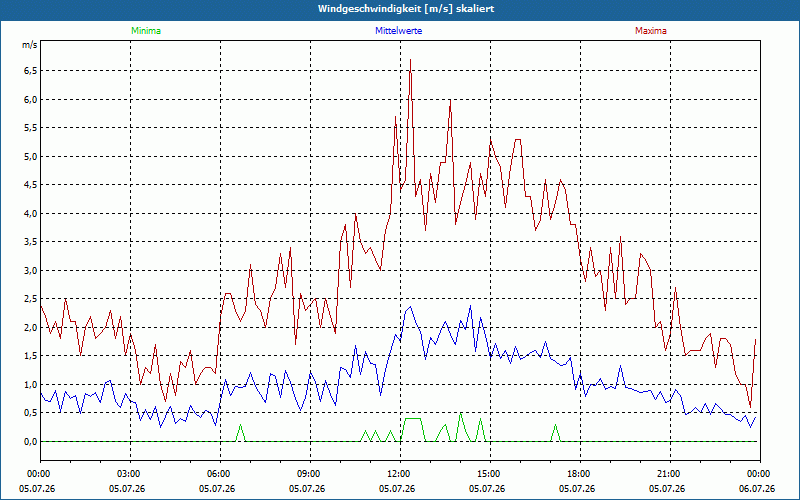Click the blue Mittelwerte legend label

click(x=398, y=31)
